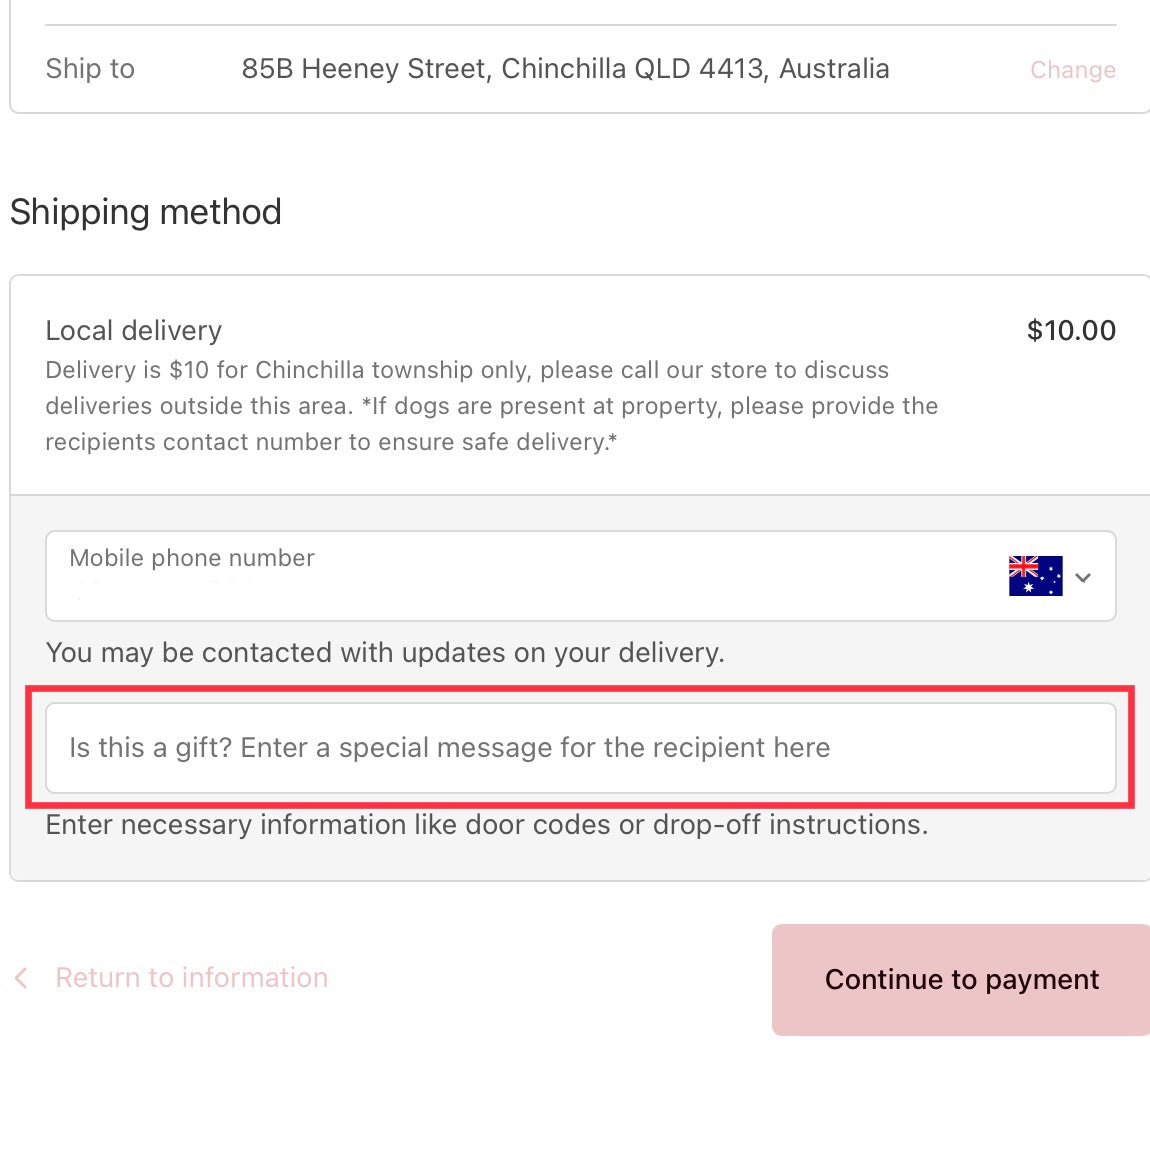Click the back arrow beside Return to information
Screen dimensions: 1150x1150
click(21, 978)
